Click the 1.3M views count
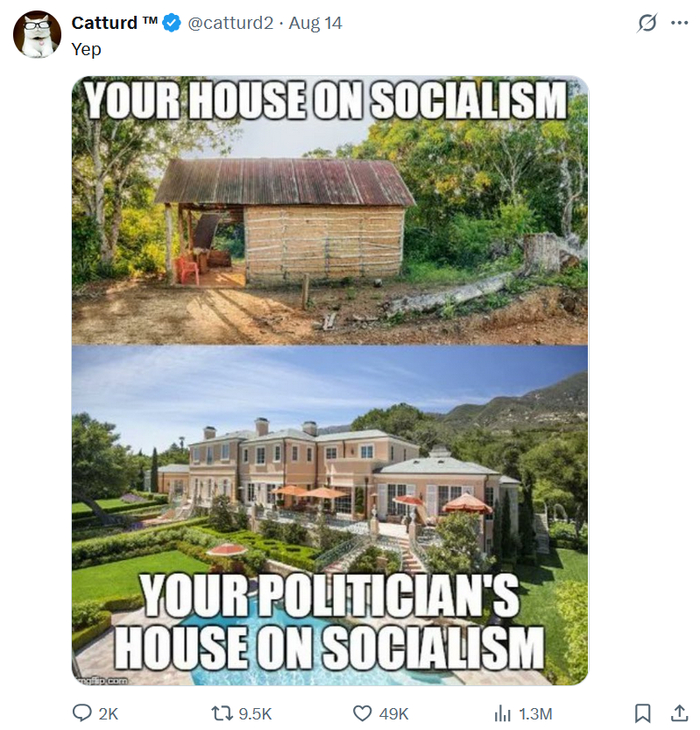 [x=535, y=714]
